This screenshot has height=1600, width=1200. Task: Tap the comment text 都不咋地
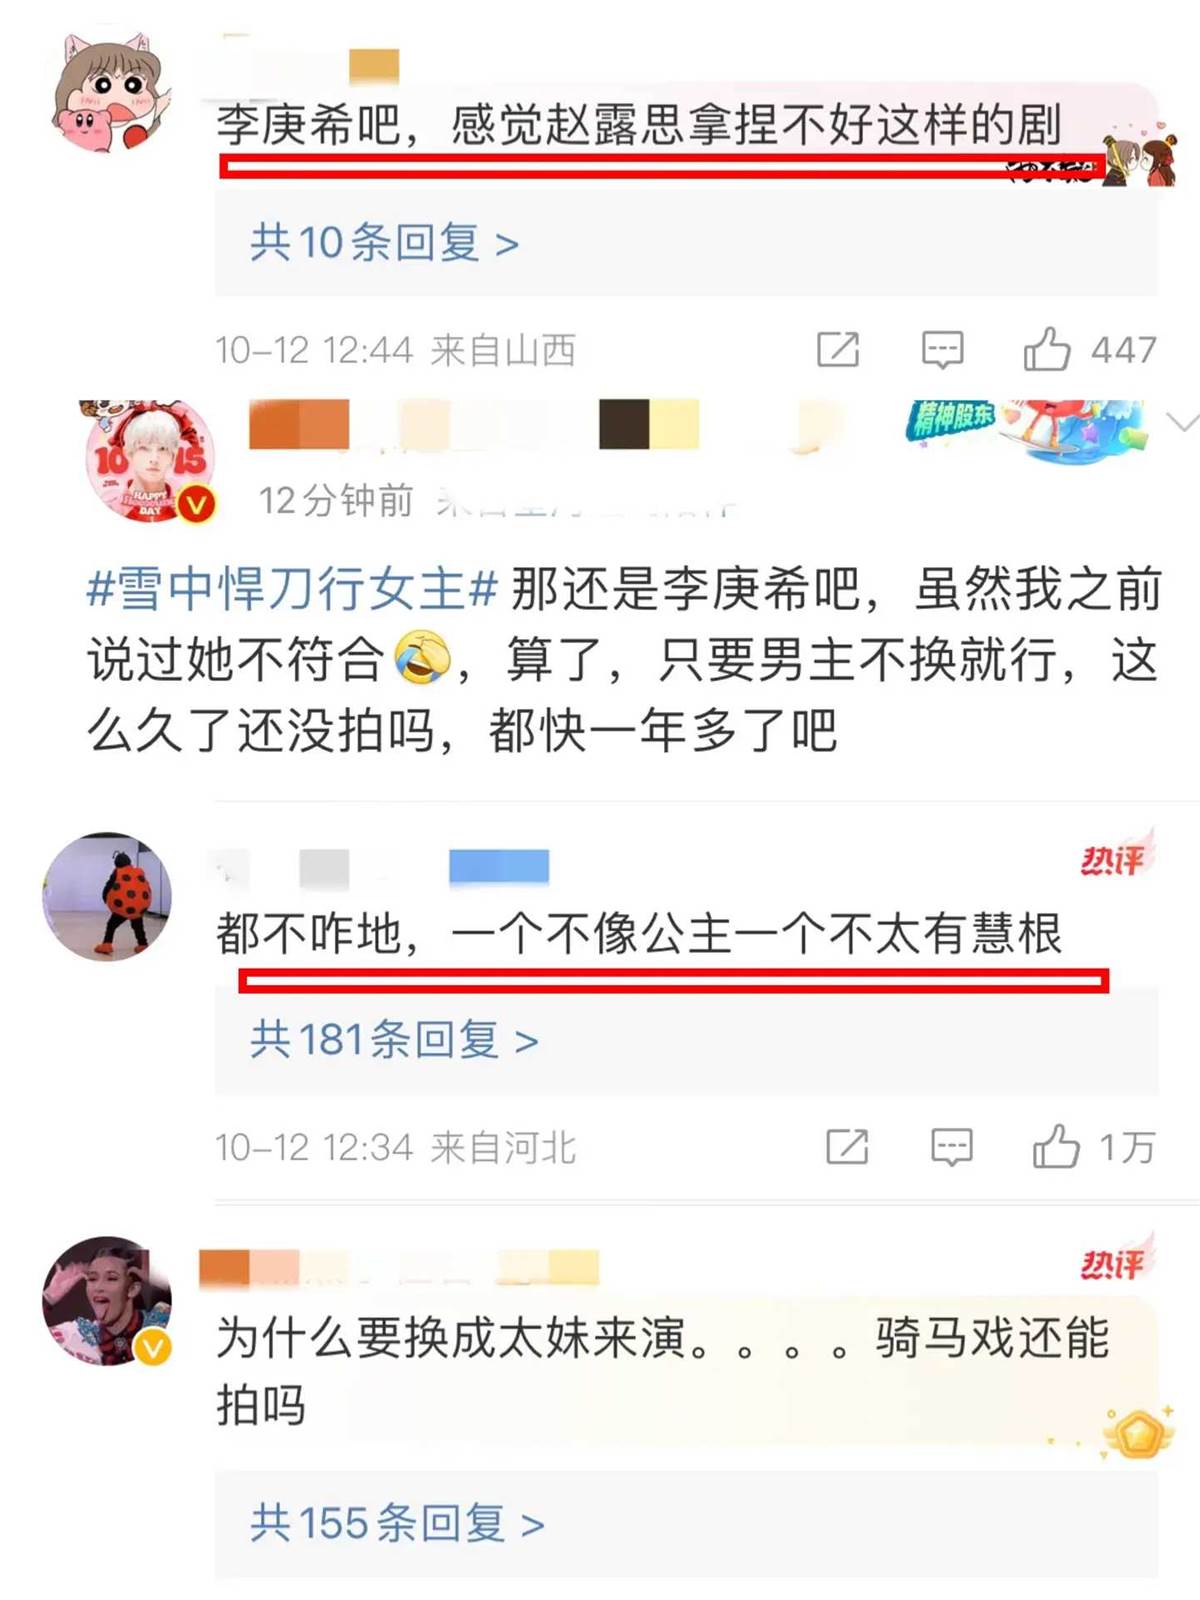(x=309, y=934)
